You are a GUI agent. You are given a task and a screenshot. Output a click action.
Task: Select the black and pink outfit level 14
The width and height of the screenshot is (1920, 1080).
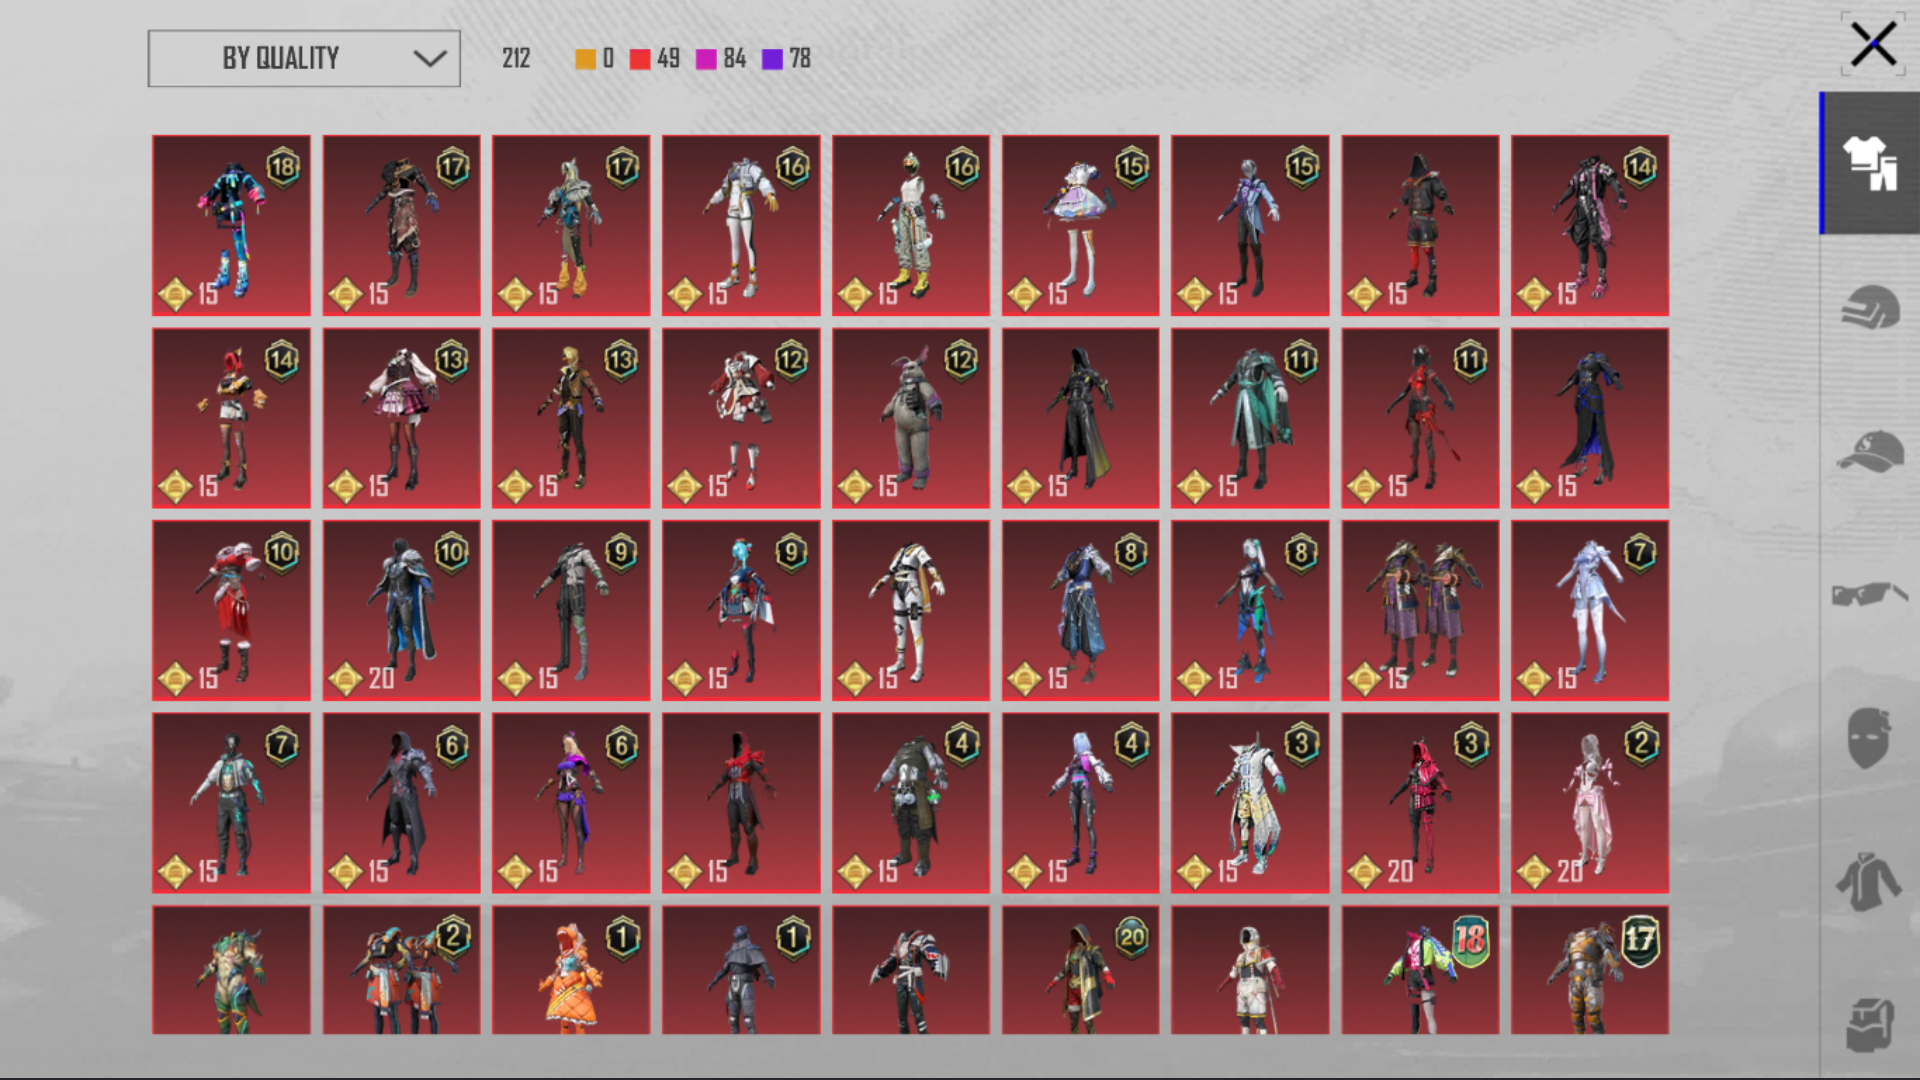point(1590,225)
